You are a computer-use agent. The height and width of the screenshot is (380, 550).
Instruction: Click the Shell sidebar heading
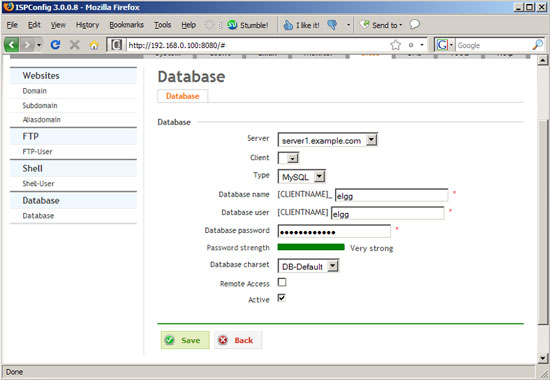32,168
